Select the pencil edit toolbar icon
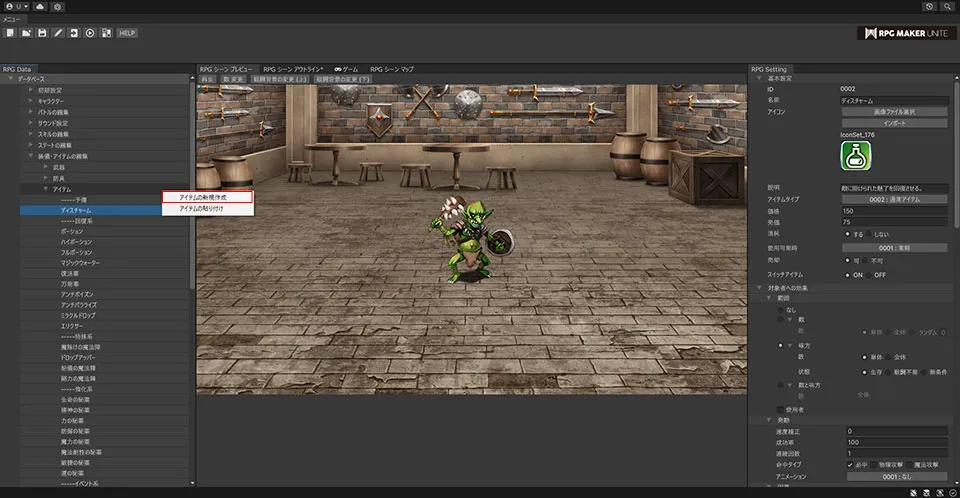 (x=58, y=33)
